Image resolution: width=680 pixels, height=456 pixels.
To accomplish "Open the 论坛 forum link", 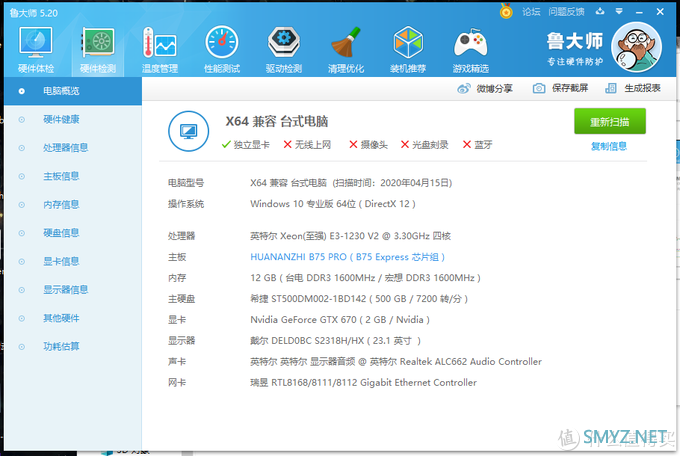I will click(531, 12).
